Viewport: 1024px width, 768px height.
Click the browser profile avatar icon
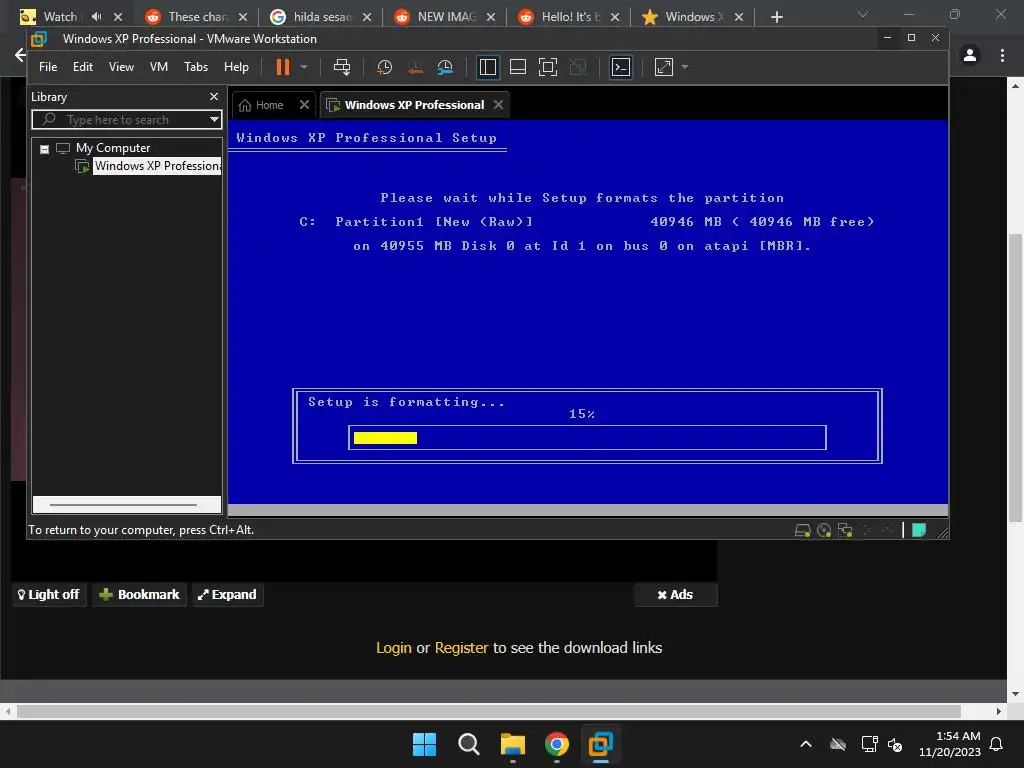pos(970,56)
